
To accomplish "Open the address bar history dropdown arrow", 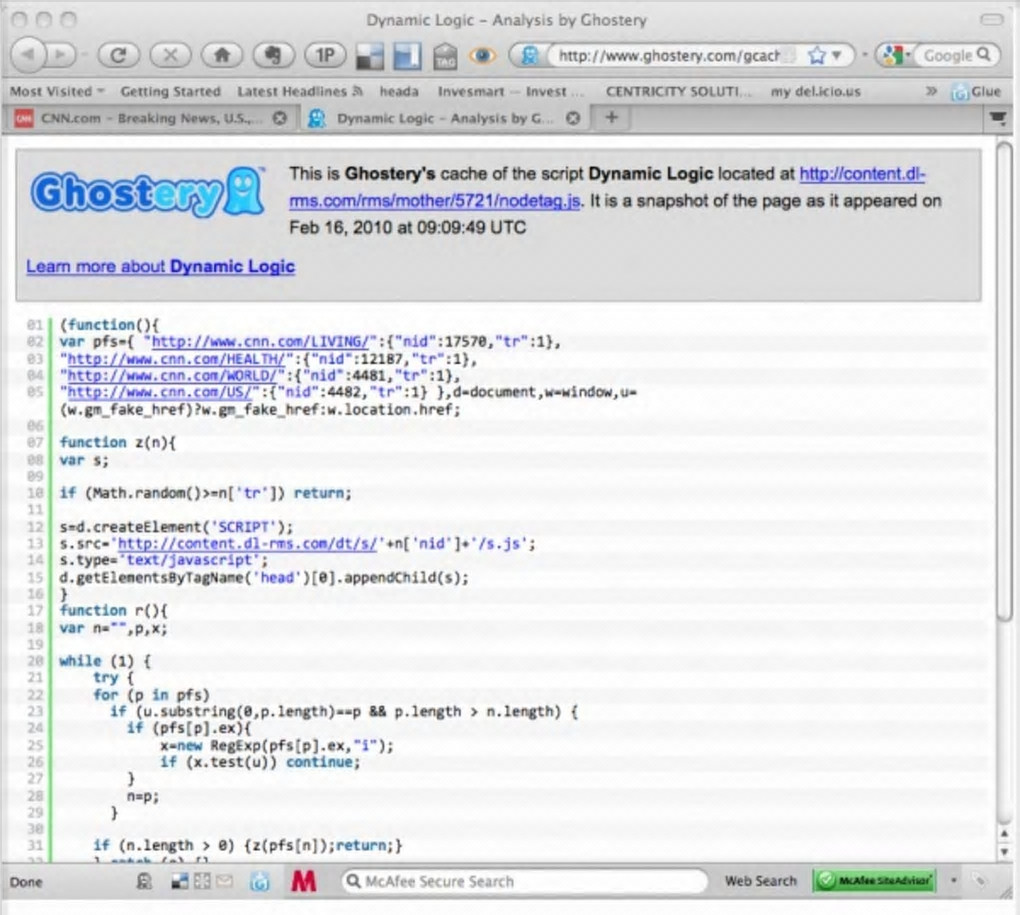I will click(x=837, y=55).
